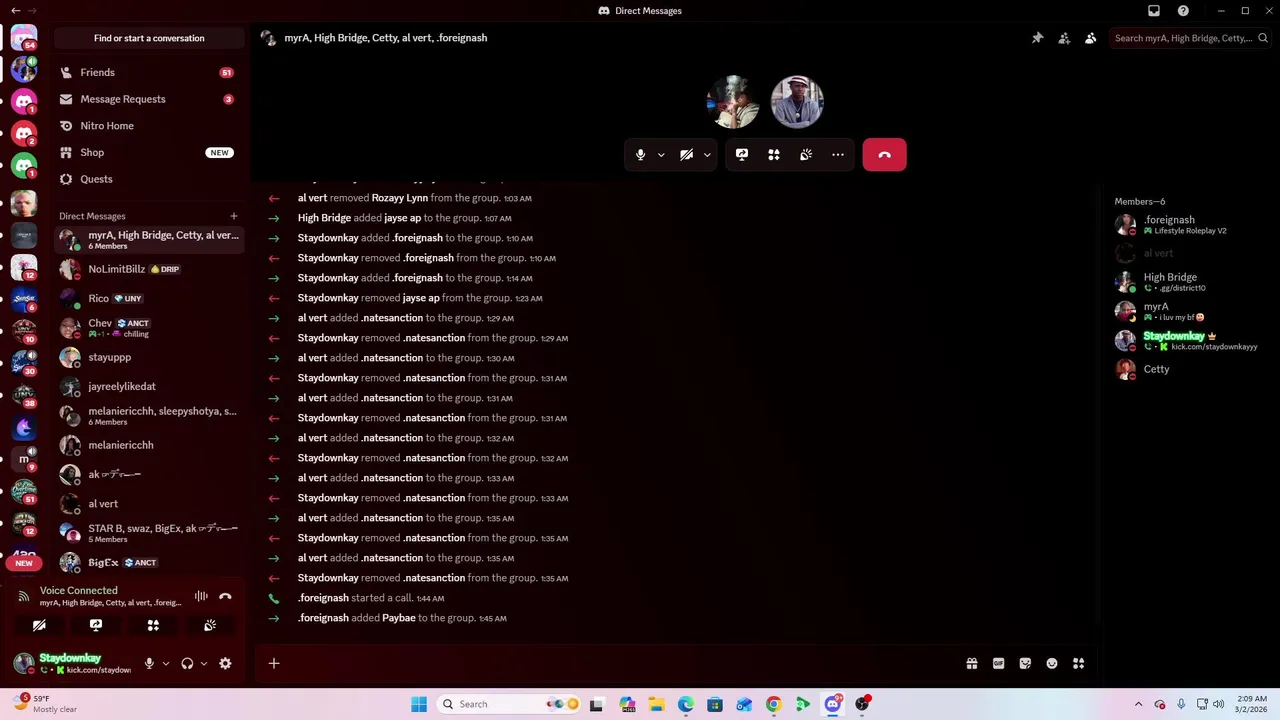This screenshot has height=720, width=1280.
Task: Click Rozayy Lynn name in system message
Action: click(x=399, y=198)
